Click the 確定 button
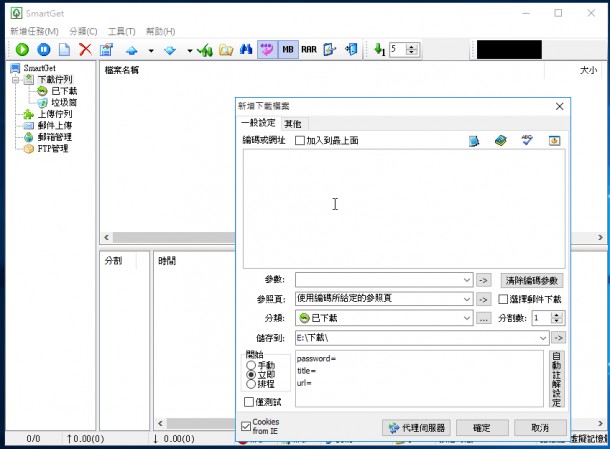 [x=482, y=428]
